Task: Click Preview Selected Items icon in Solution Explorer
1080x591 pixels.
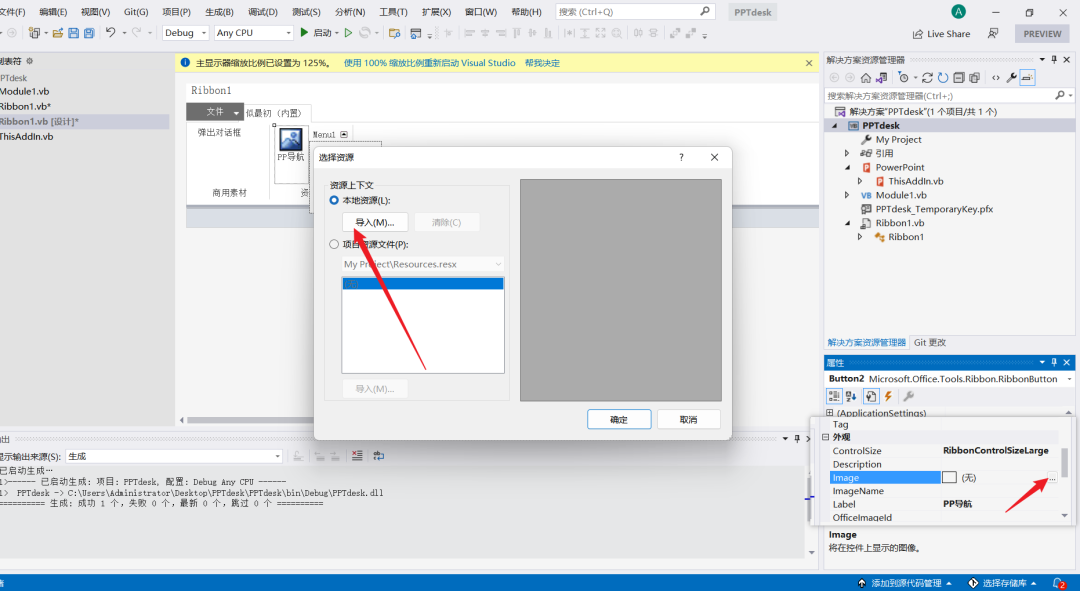Action: pos(1027,78)
